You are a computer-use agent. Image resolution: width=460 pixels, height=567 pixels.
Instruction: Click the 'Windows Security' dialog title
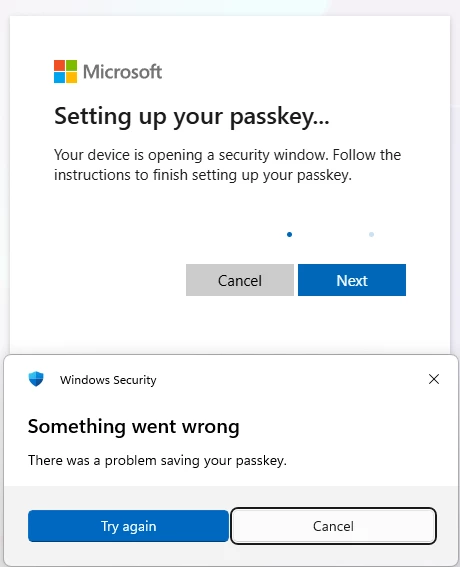108,380
